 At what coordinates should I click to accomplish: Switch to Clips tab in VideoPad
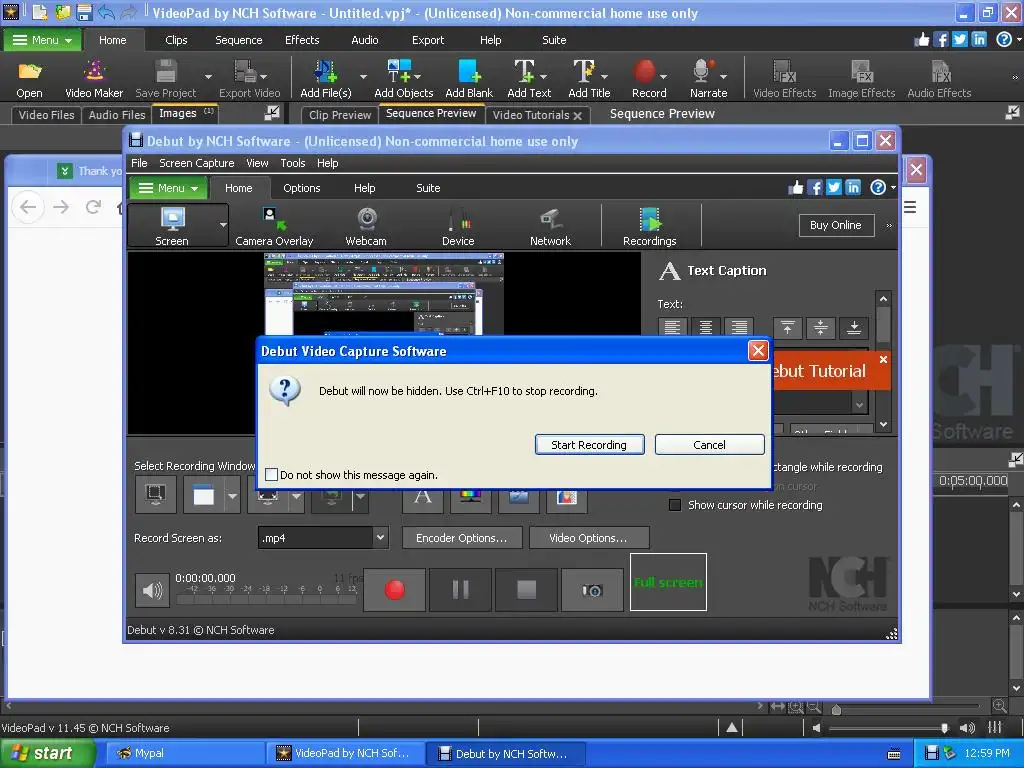pyautogui.click(x=176, y=40)
